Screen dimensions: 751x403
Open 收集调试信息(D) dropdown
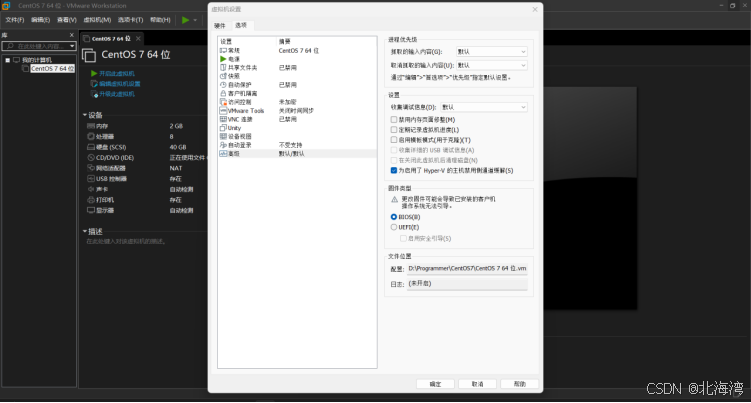click(484, 107)
